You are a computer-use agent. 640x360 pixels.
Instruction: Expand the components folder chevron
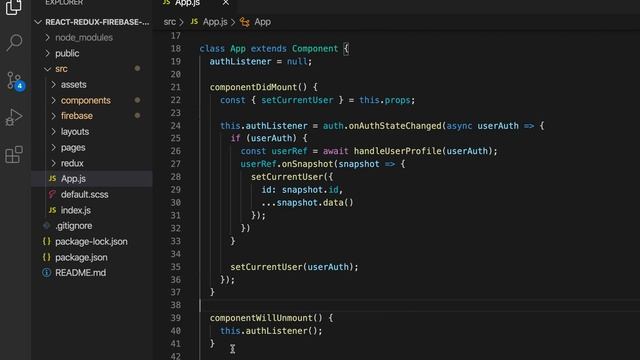click(x=53, y=100)
